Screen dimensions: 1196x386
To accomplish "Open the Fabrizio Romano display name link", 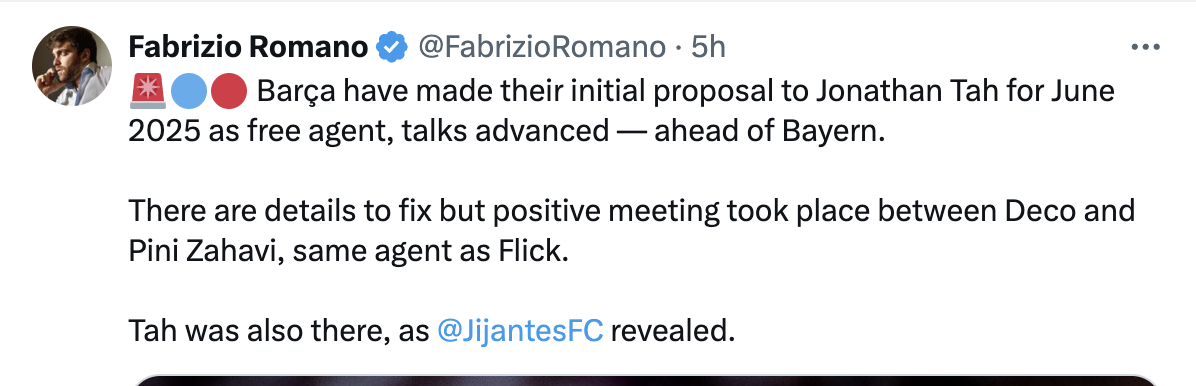I will pyautogui.click(x=249, y=47).
